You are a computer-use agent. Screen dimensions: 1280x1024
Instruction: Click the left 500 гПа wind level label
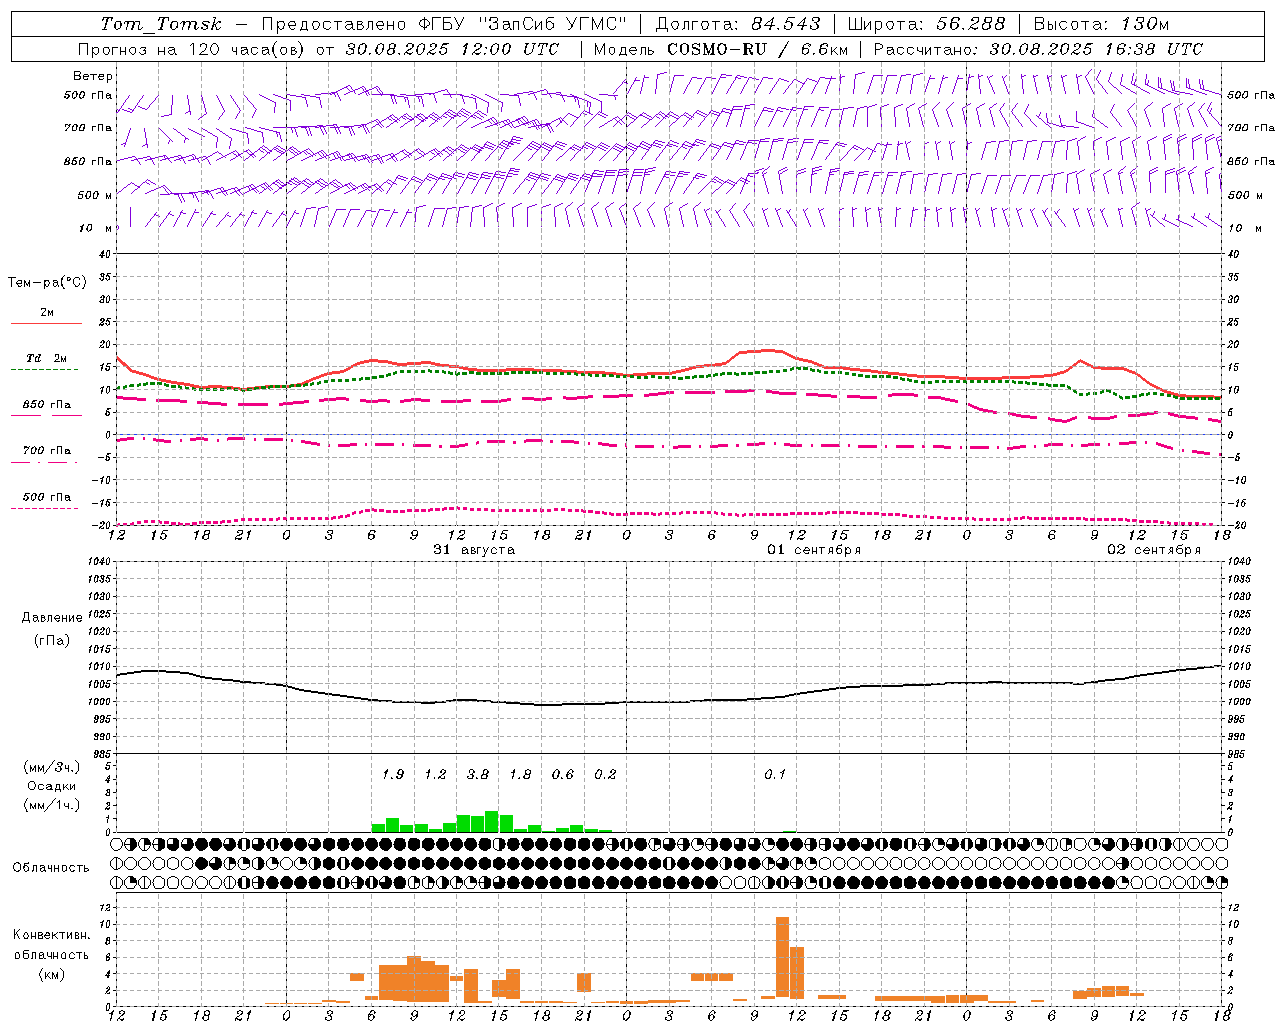[x=88, y=96]
